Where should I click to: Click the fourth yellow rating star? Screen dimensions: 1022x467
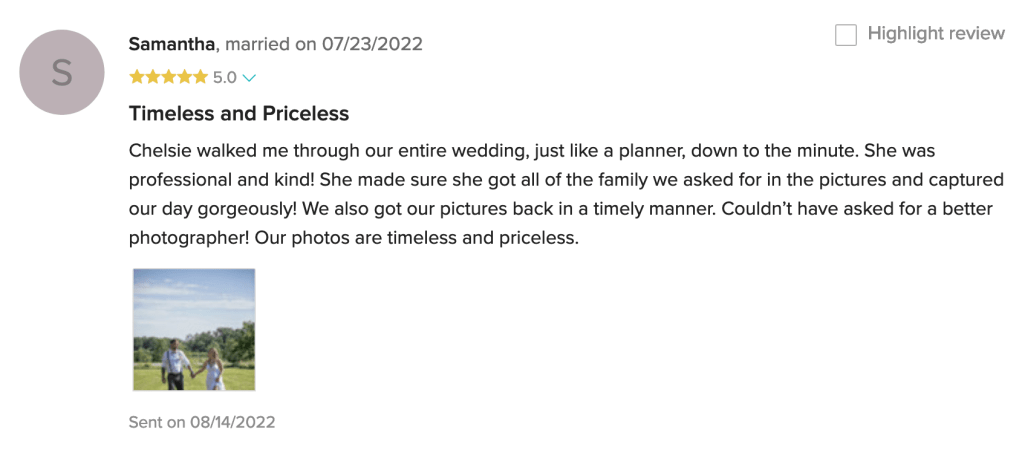coord(184,77)
